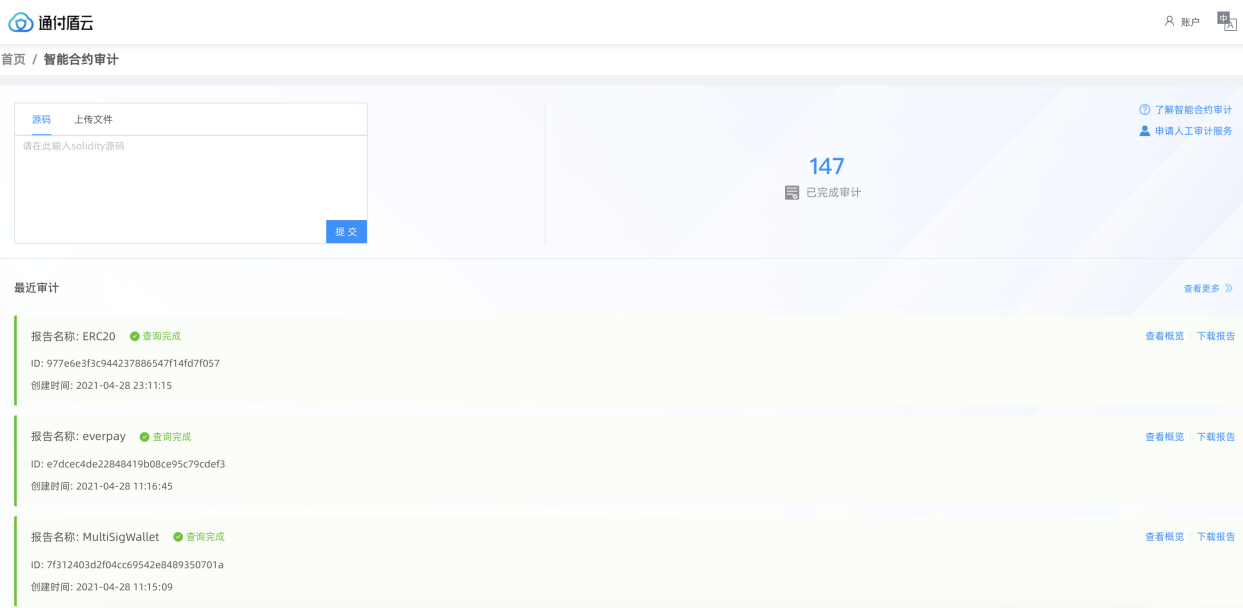Click 查看概览 for the MultiSigWallet report
The image size is (1243, 608).
(1164, 538)
